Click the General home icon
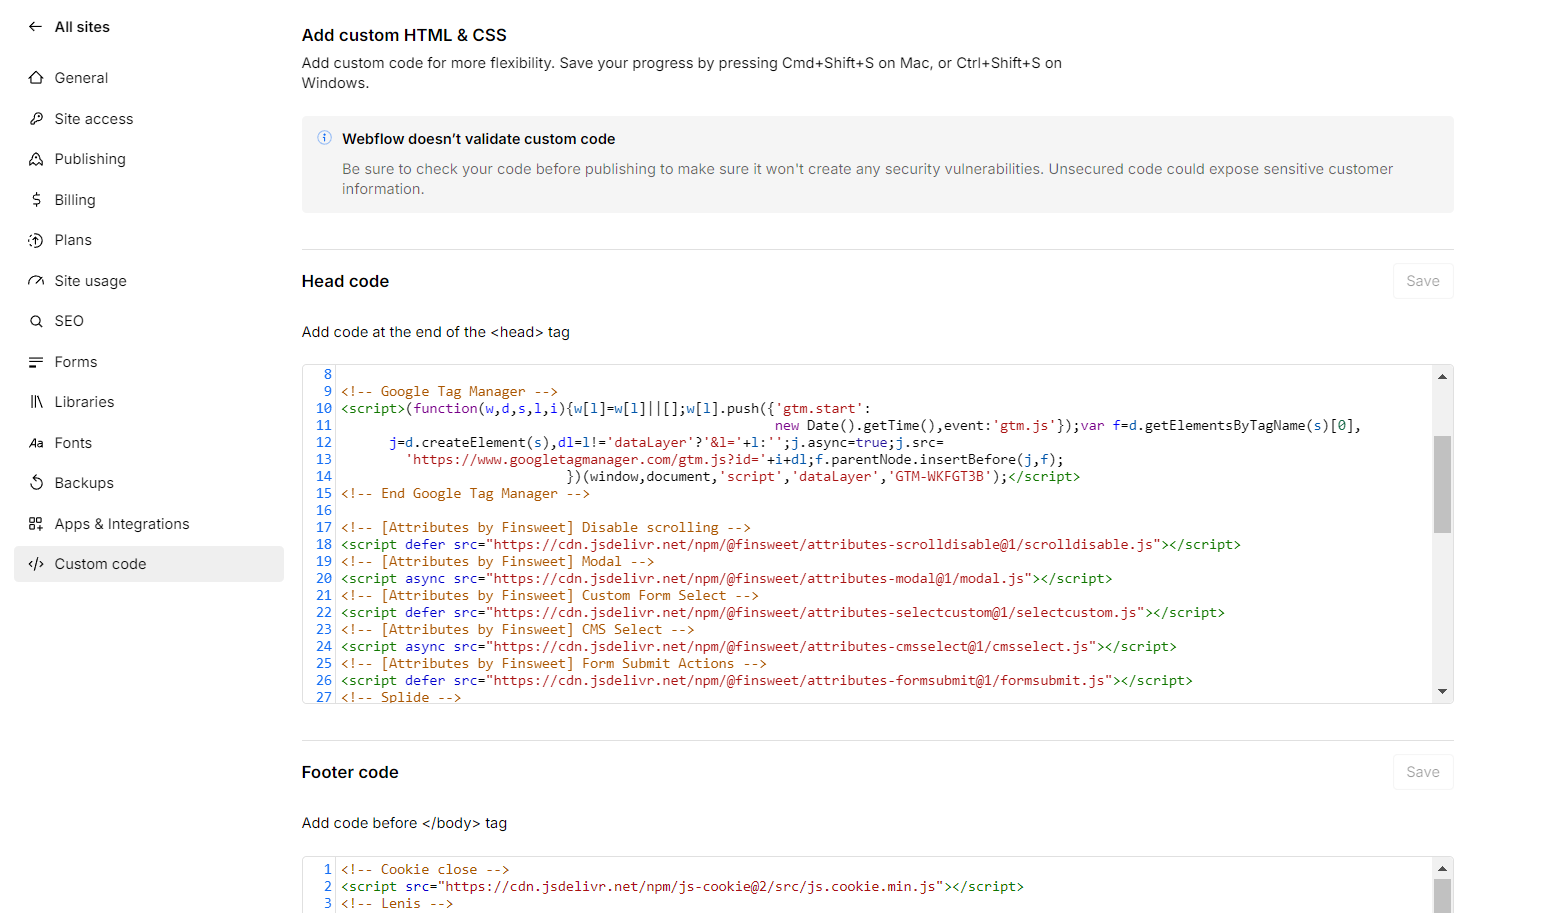 [x=36, y=78]
